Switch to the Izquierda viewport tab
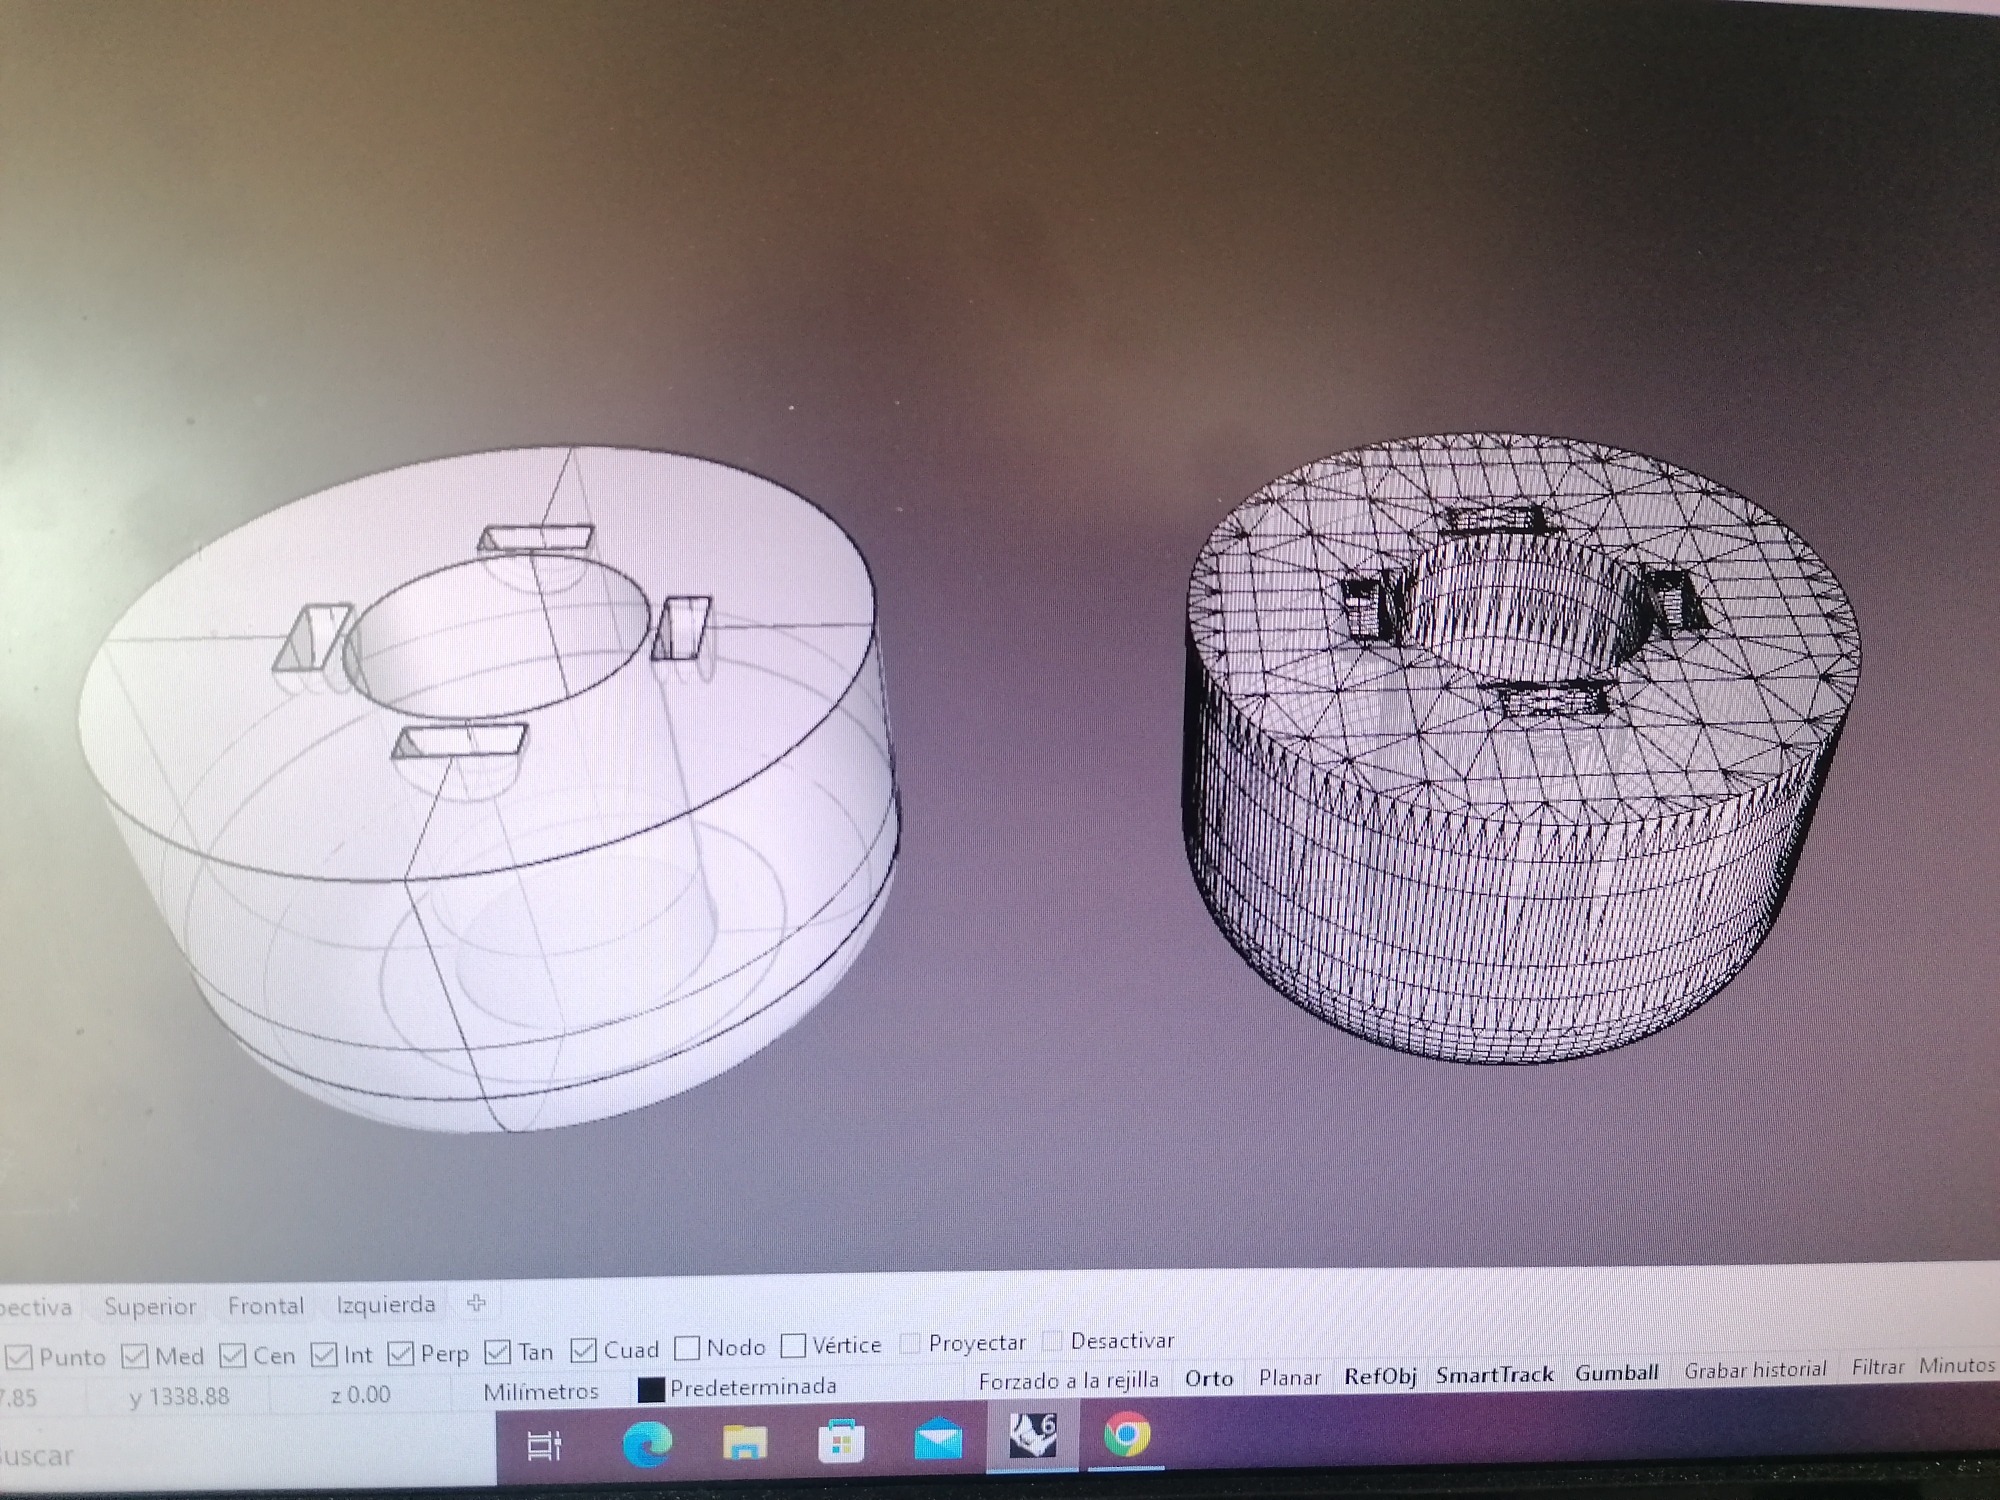The height and width of the screenshot is (1500, 2000). [385, 1304]
